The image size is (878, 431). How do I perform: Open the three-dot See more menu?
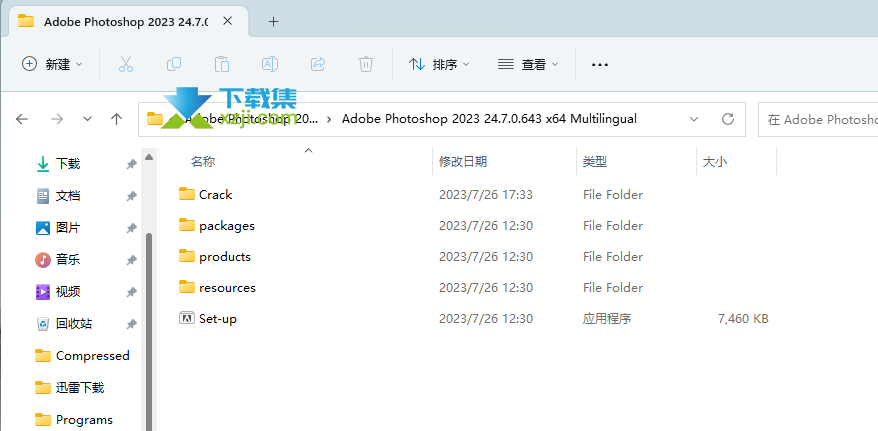click(600, 64)
